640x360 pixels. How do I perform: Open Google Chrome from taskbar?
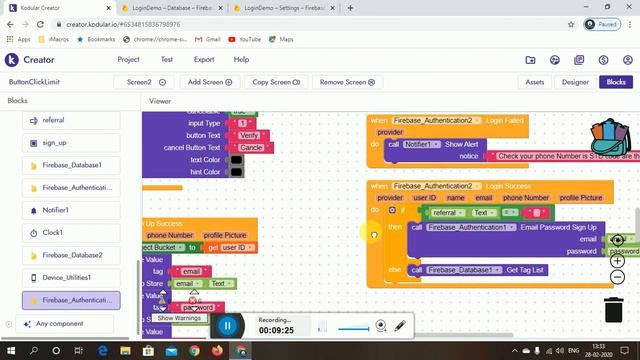pyautogui.click(x=194, y=351)
